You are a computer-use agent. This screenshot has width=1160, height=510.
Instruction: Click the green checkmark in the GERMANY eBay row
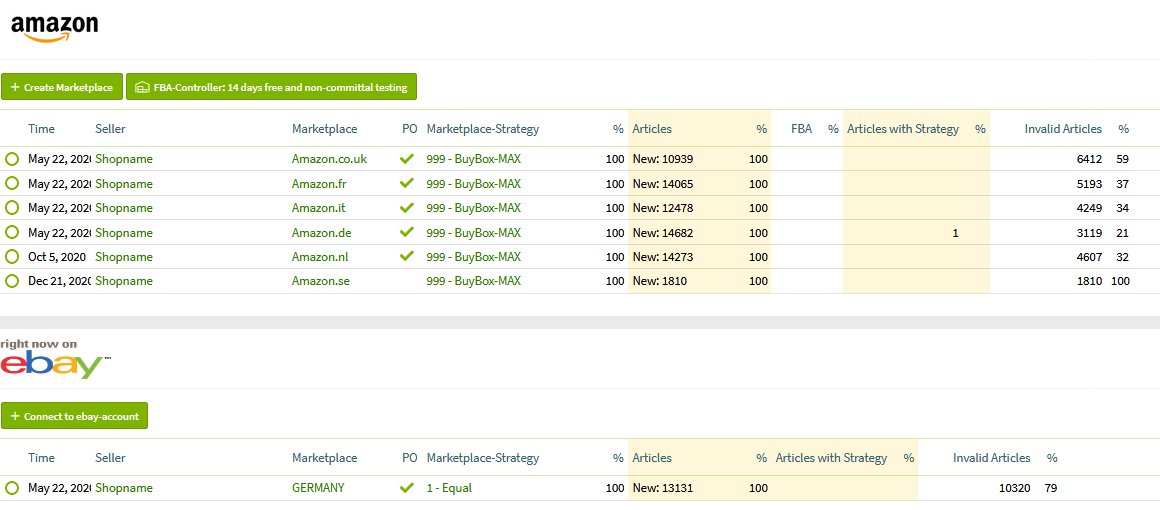pyautogui.click(x=406, y=488)
